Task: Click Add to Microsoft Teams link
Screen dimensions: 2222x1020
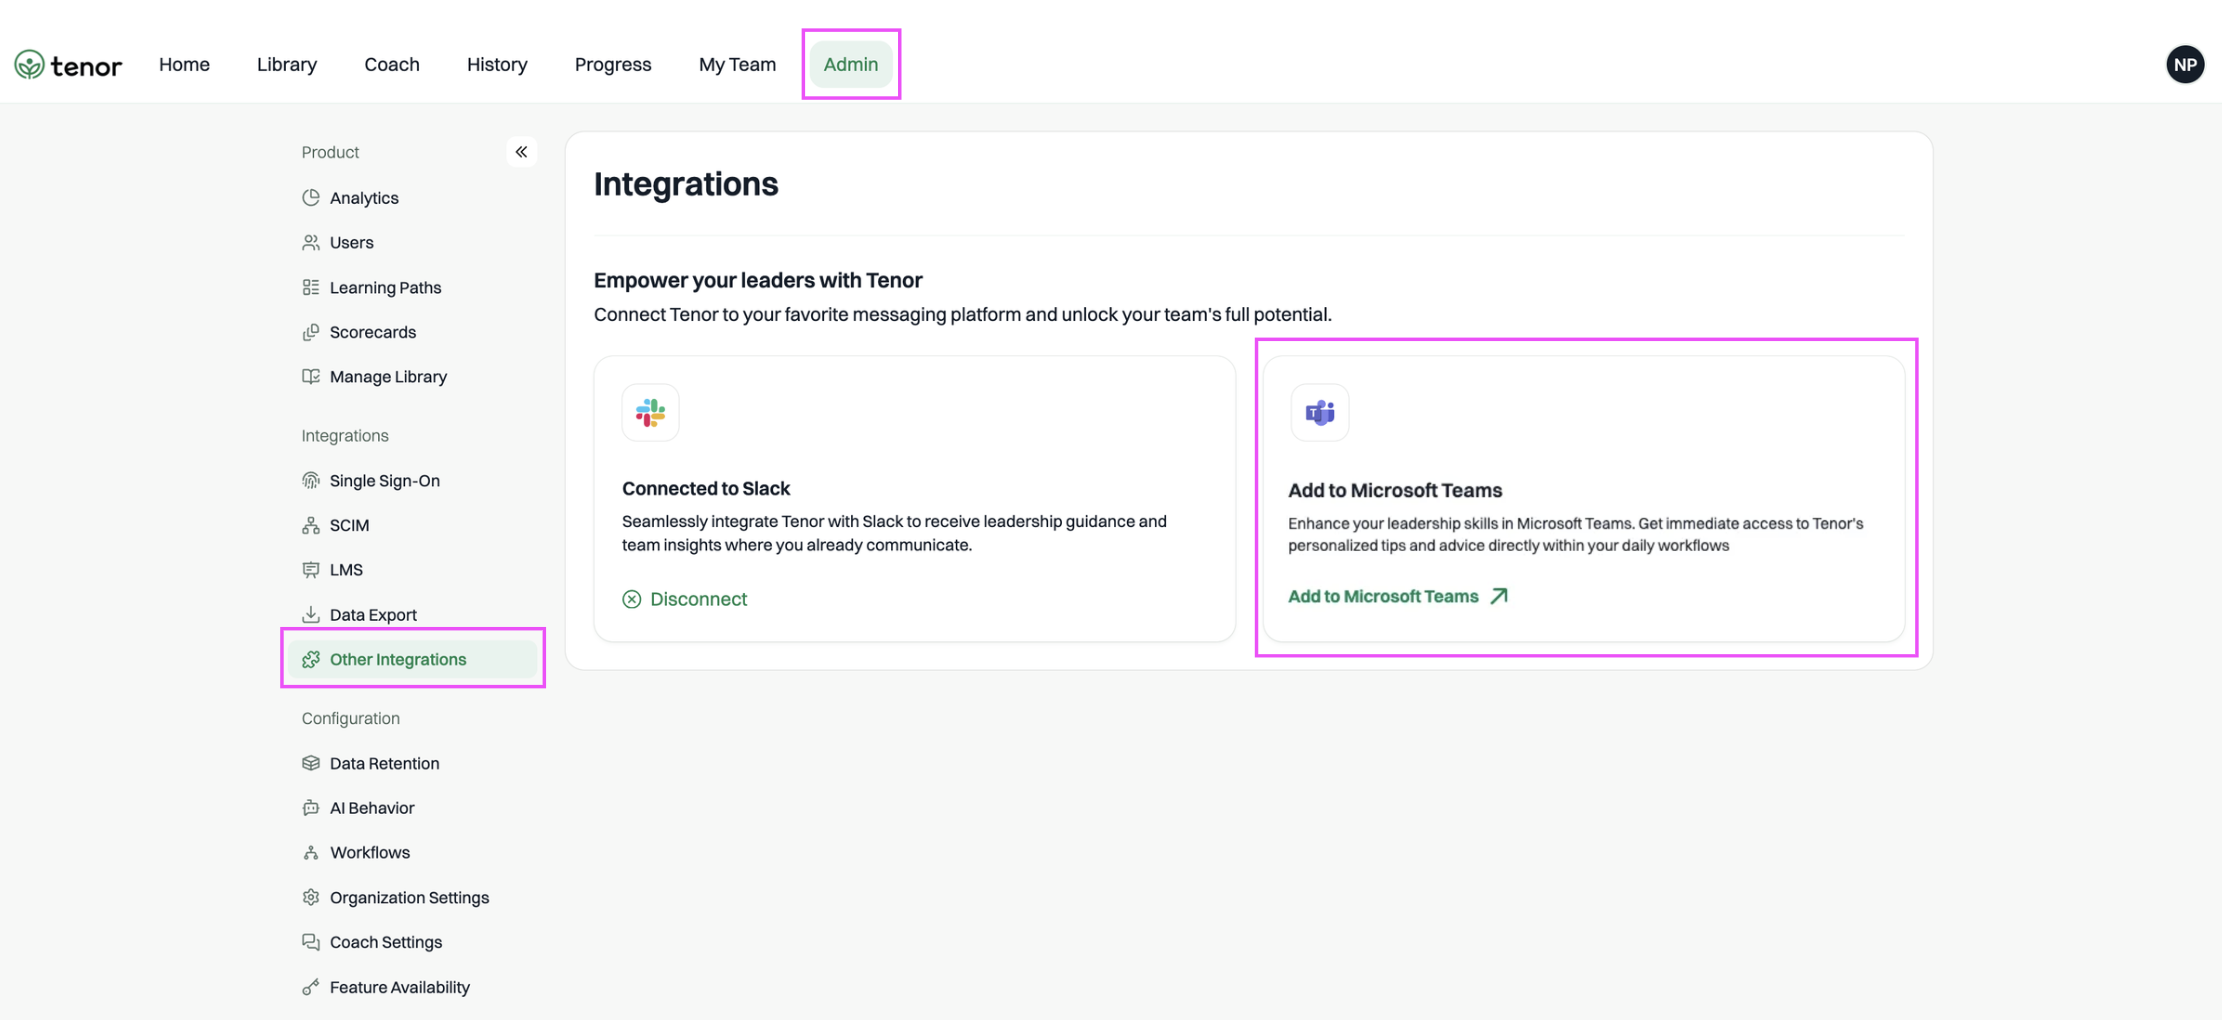Action: [x=1398, y=596]
